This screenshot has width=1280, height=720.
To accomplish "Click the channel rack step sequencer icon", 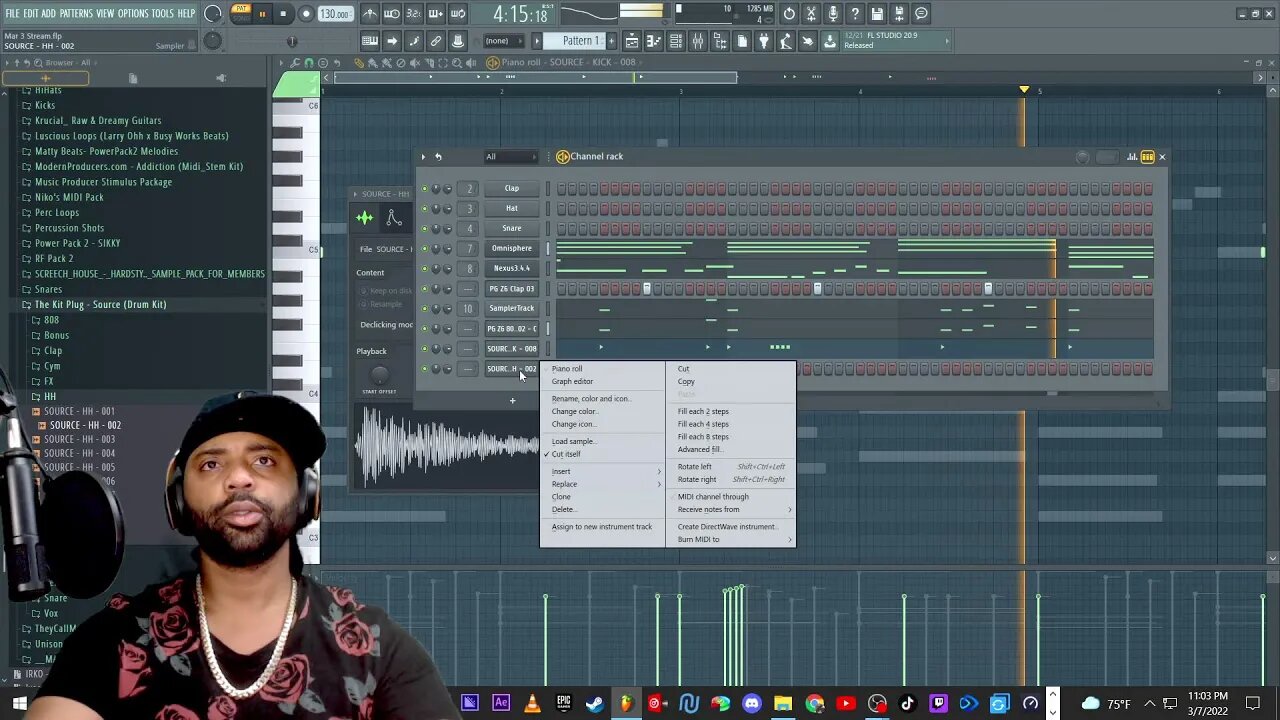I will pyautogui.click(x=1148, y=157).
